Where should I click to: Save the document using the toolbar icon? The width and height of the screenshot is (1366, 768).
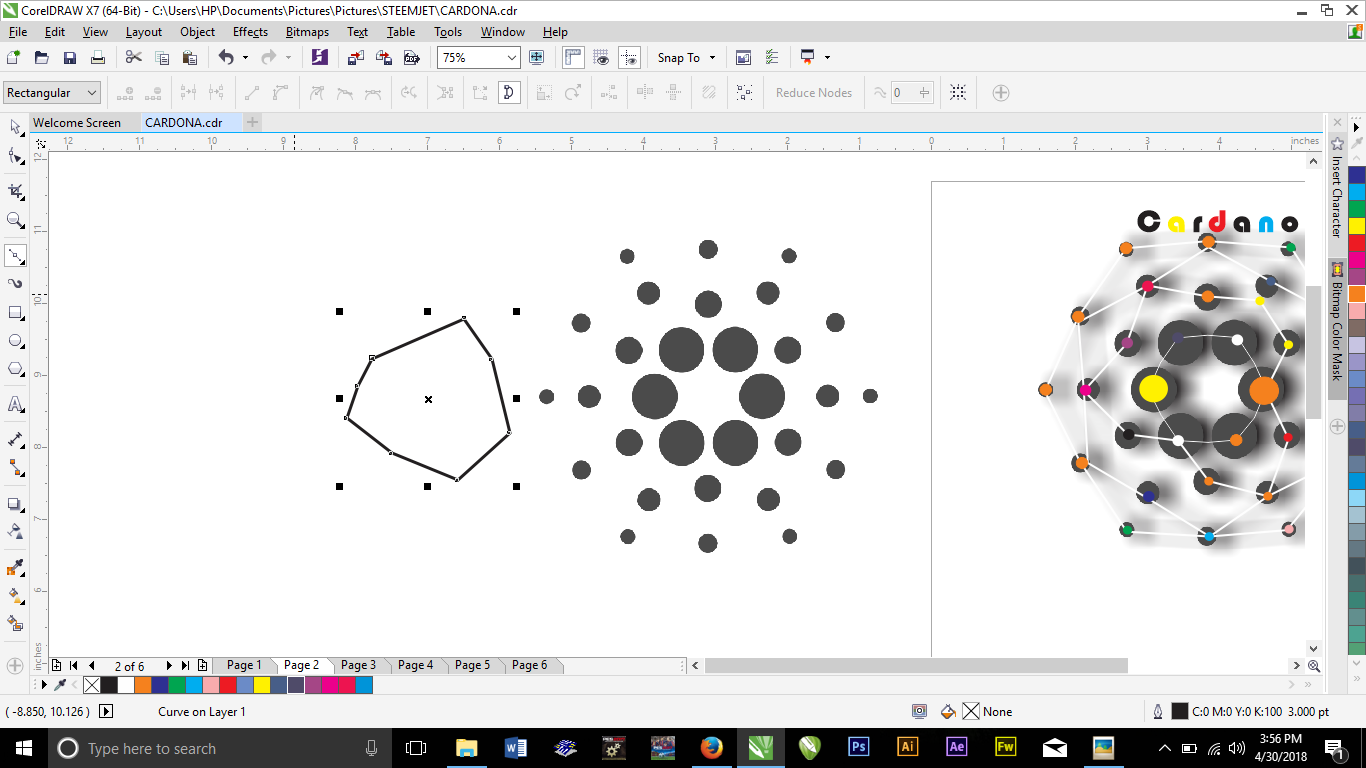pyautogui.click(x=70, y=58)
